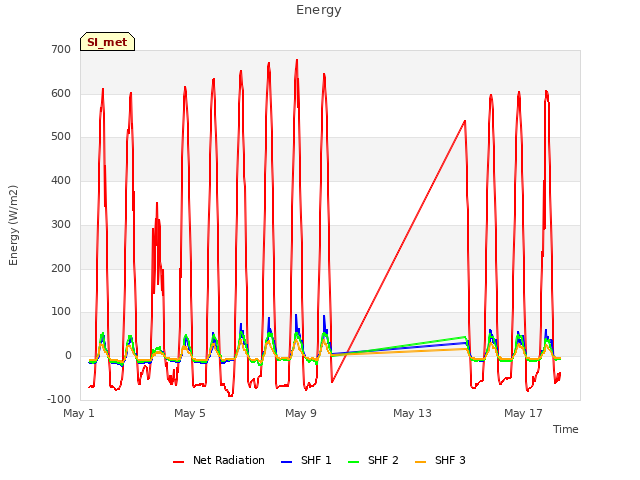
Task: Click the Net Radiation gap line peak near 540
Action: [x=465, y=121]
